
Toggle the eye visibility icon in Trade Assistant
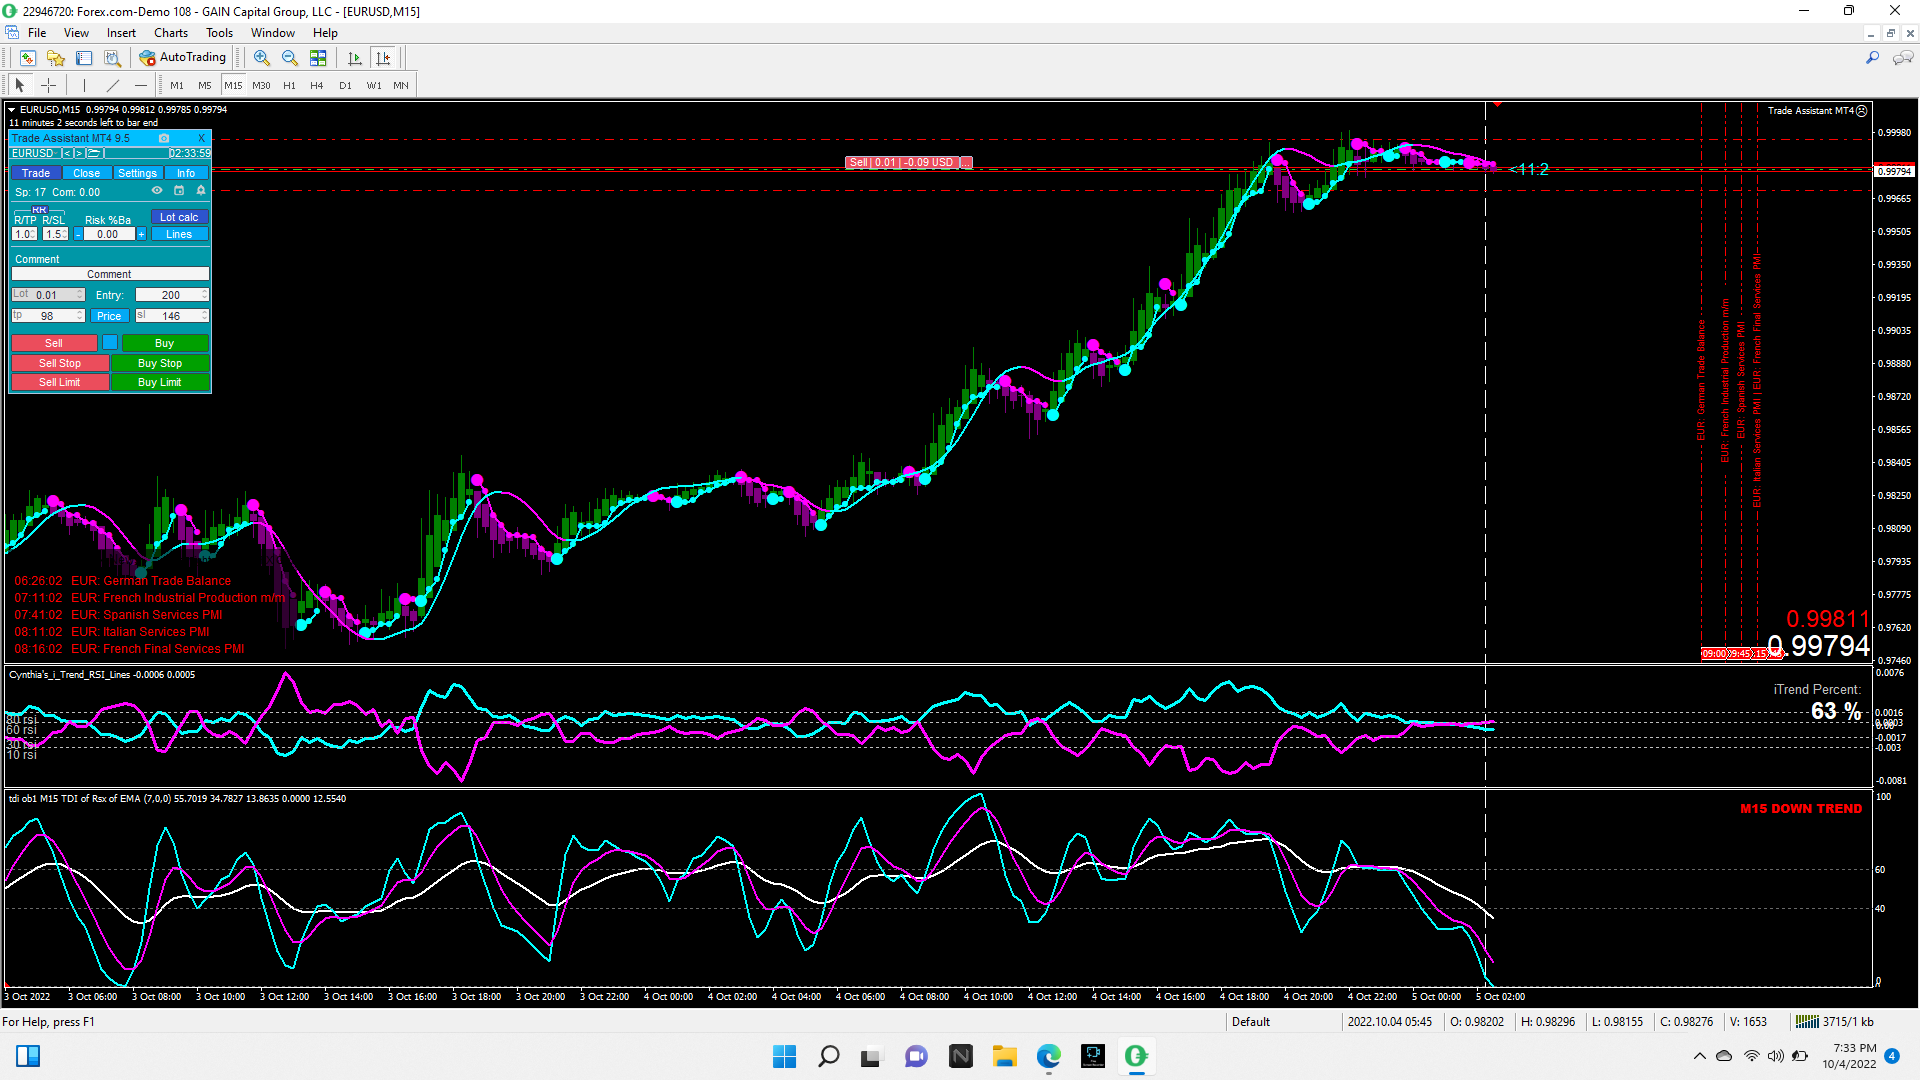coord(157,191)
